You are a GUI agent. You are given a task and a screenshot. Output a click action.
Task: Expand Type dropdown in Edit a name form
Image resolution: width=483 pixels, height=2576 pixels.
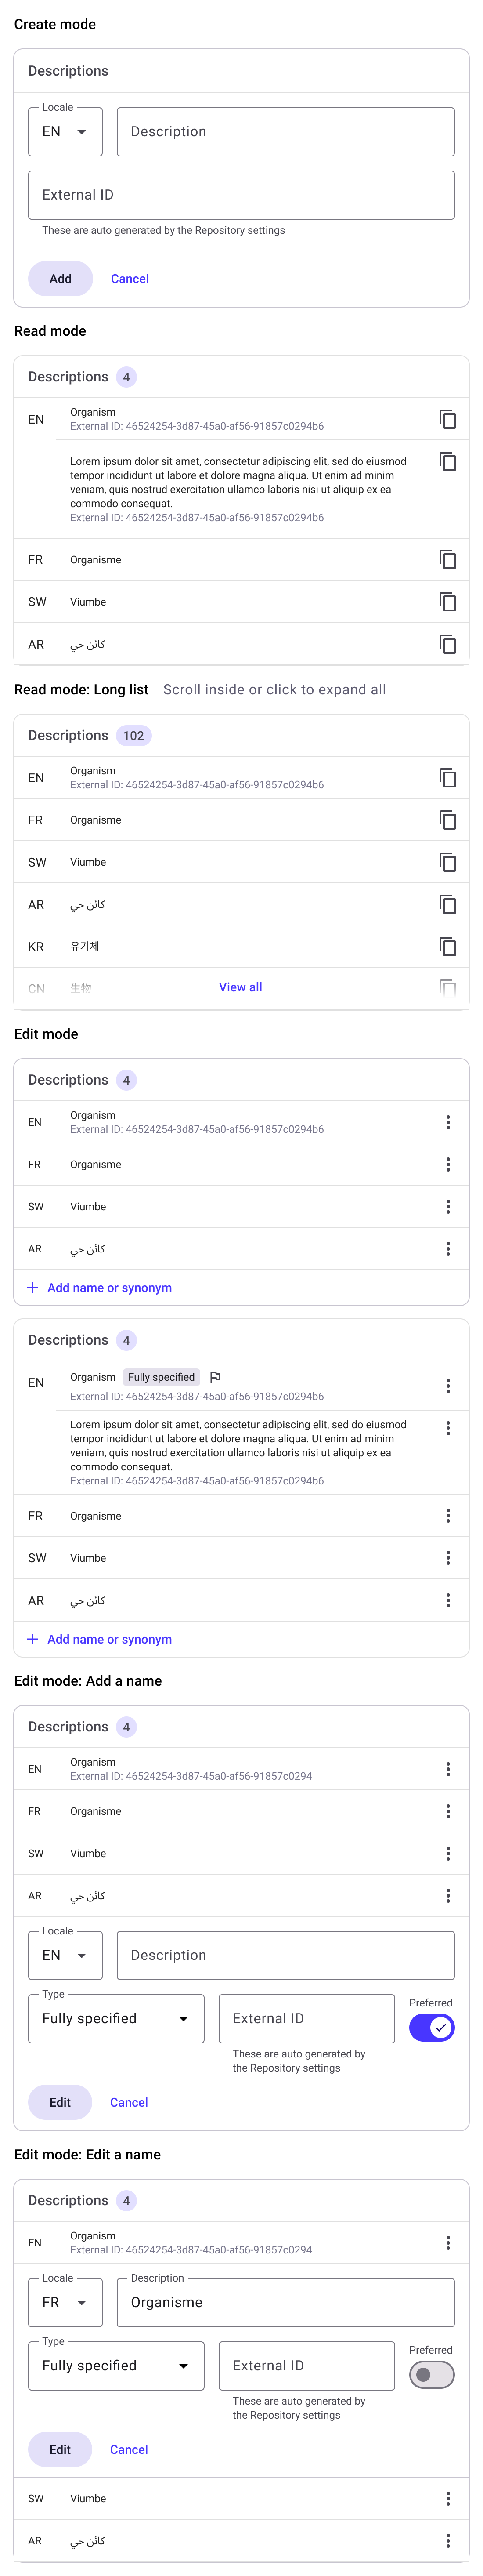point(116,2365)
